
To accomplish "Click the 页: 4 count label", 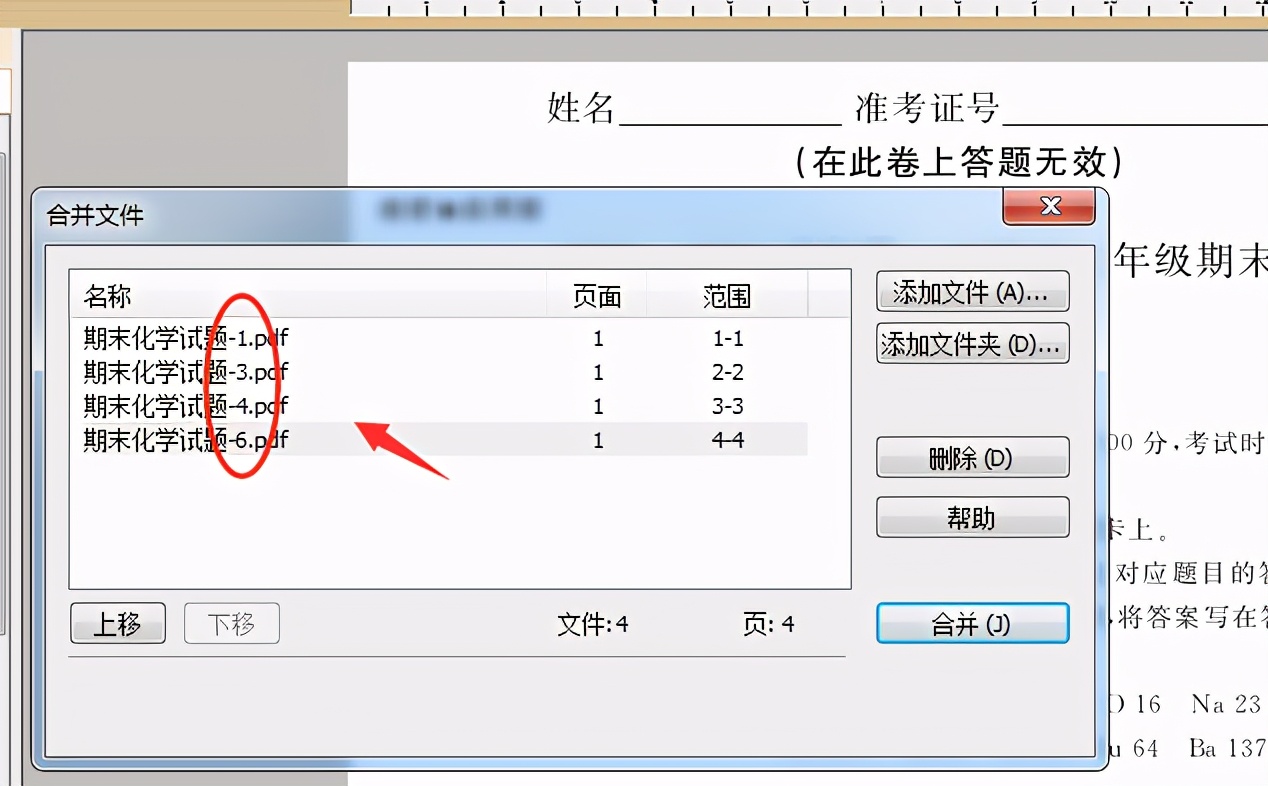I will click(x=768, y=624).
